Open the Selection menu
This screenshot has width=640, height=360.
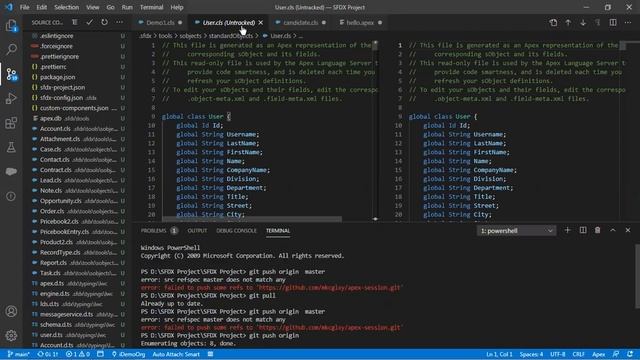click(x=66, y=7)
